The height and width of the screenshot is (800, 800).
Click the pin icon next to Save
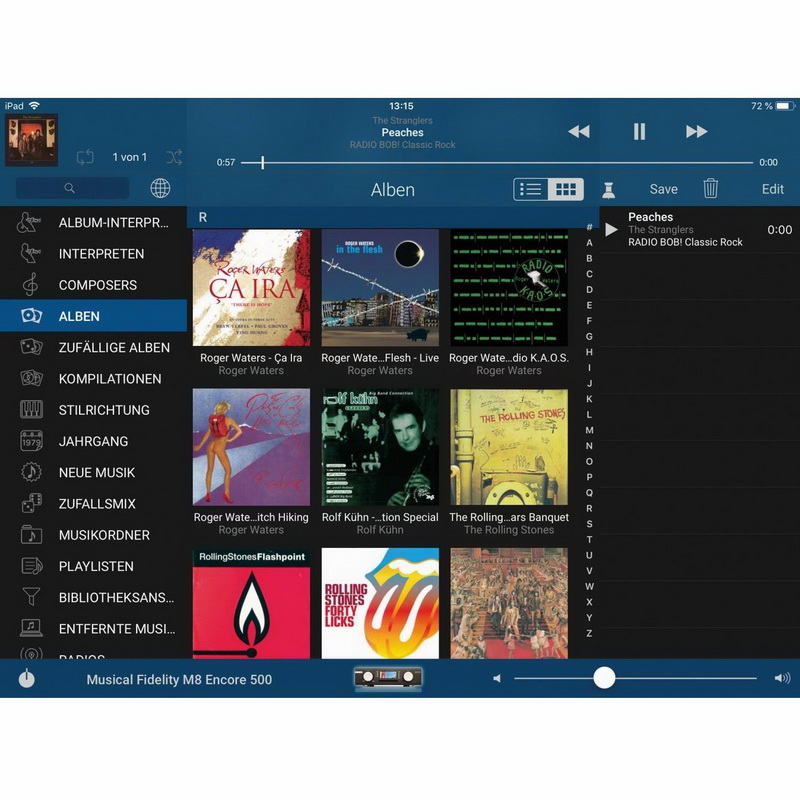point(608,190)
